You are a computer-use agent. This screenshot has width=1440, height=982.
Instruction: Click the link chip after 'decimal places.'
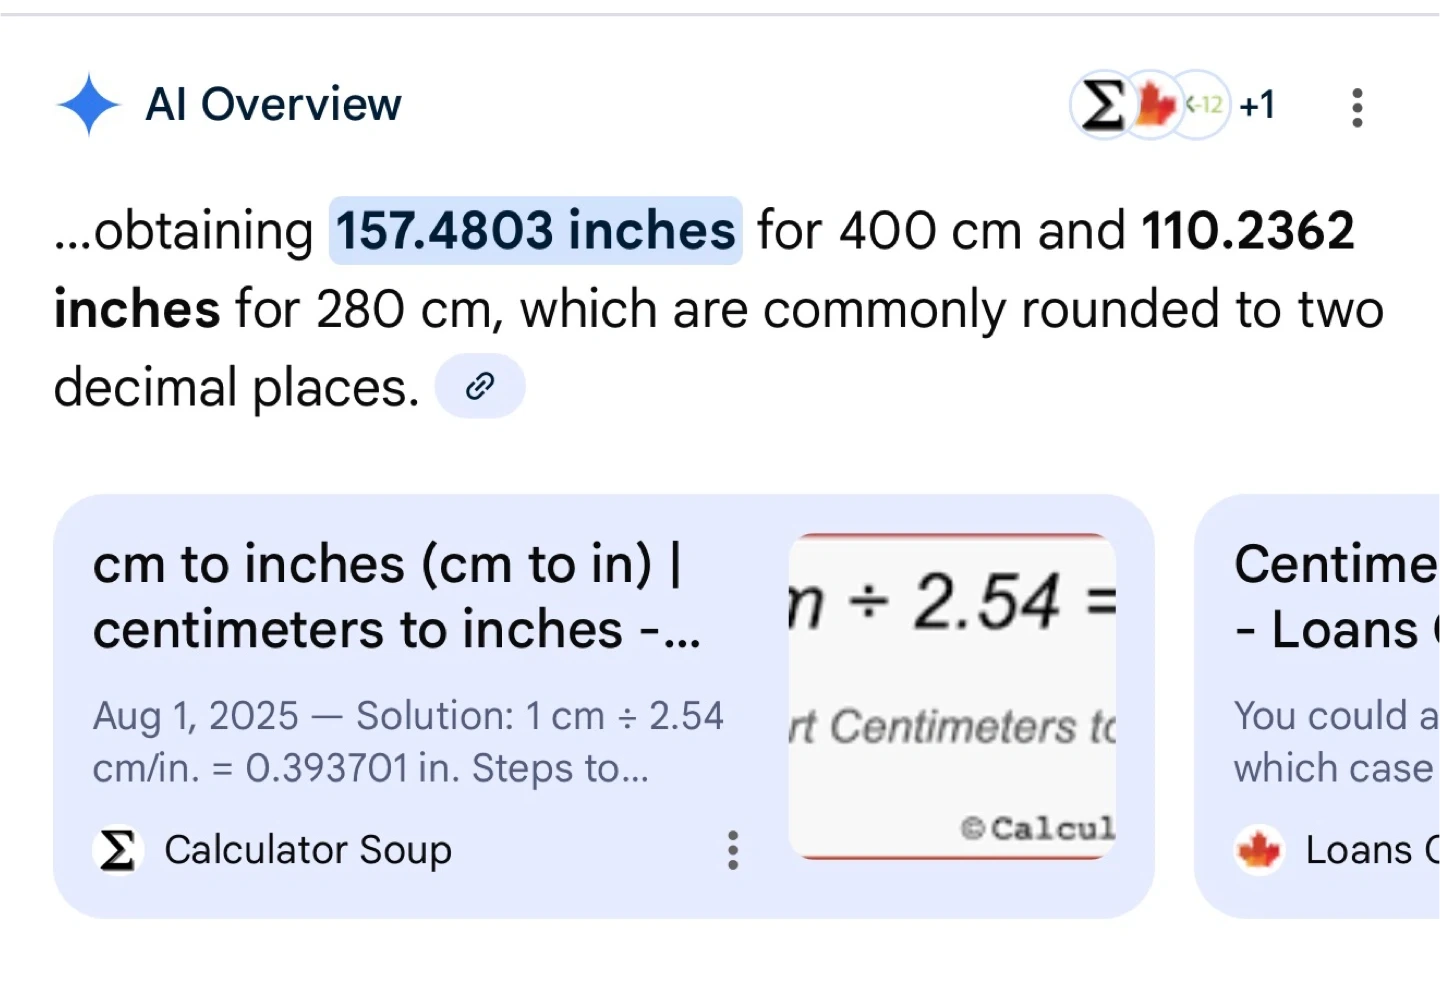click(x=480, y=386)
